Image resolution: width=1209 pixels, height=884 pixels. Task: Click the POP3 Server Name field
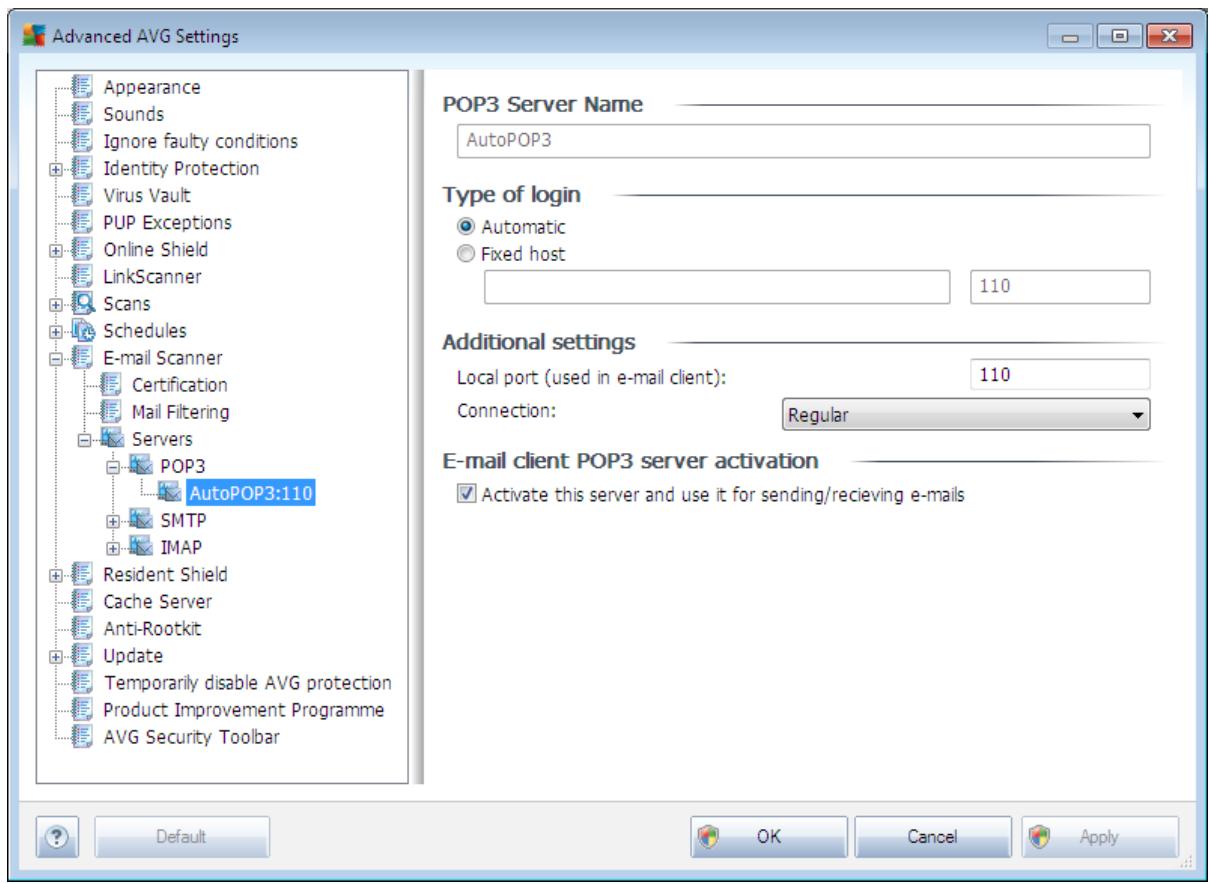point(803,141)
